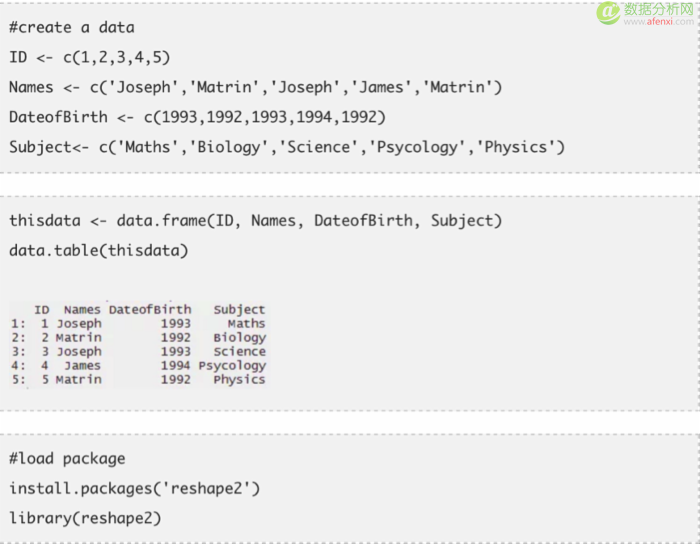
Task: Click the green afenxi logo icon
Action: point(608,13)
